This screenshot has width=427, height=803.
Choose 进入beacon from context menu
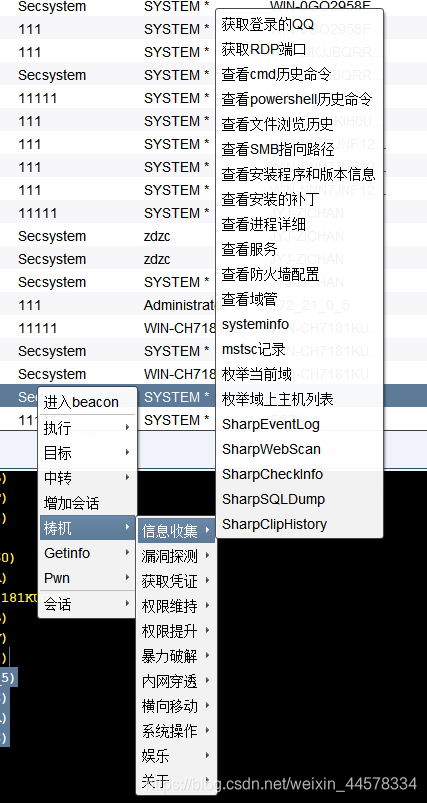[x=88, y=402]
